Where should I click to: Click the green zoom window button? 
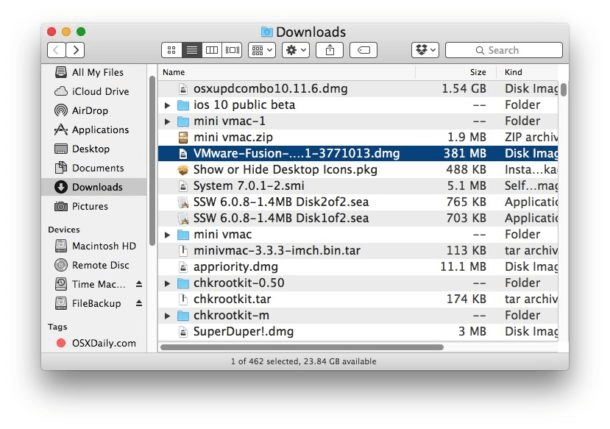tap(81, 32)
